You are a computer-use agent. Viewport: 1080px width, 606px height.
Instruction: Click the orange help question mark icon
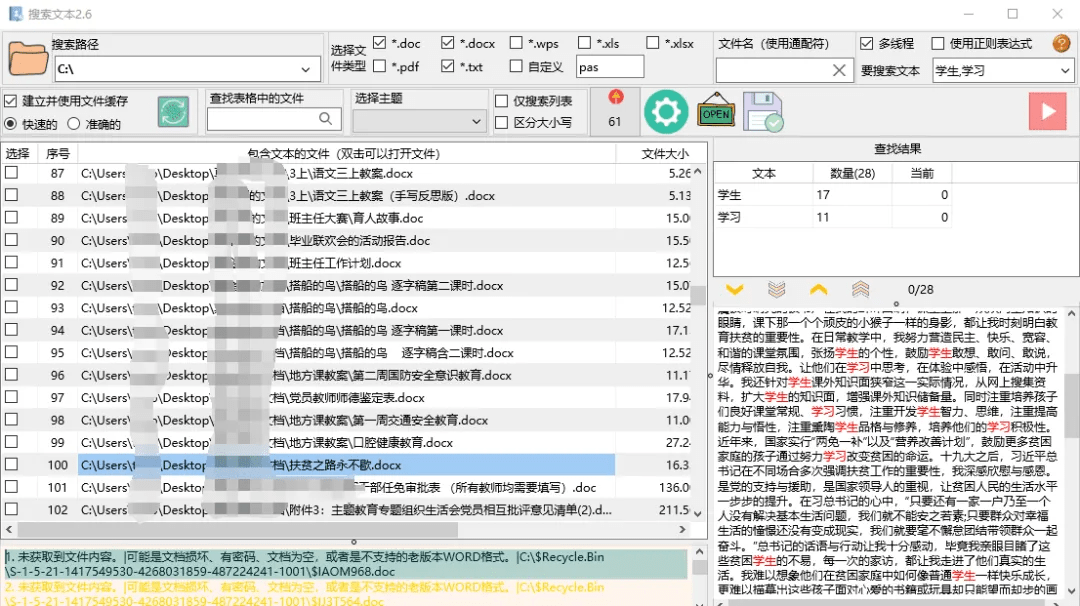1061,43
